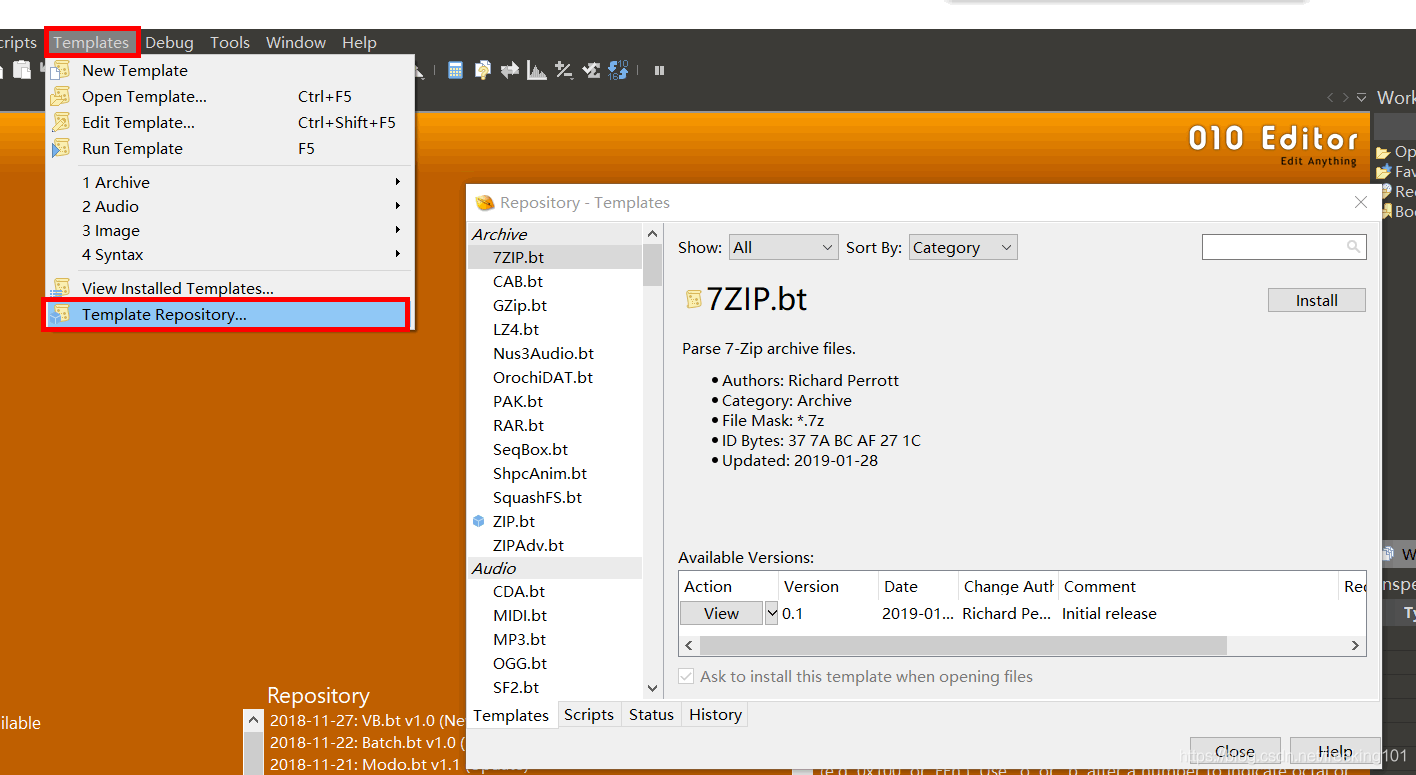Click the Template Repository menu icon
Viewport: 1416px width, 775px height.
61,314
